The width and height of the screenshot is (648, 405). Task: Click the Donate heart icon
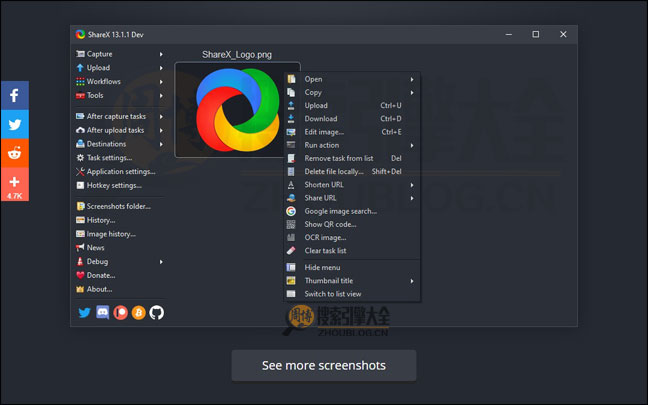pos(80,275)
